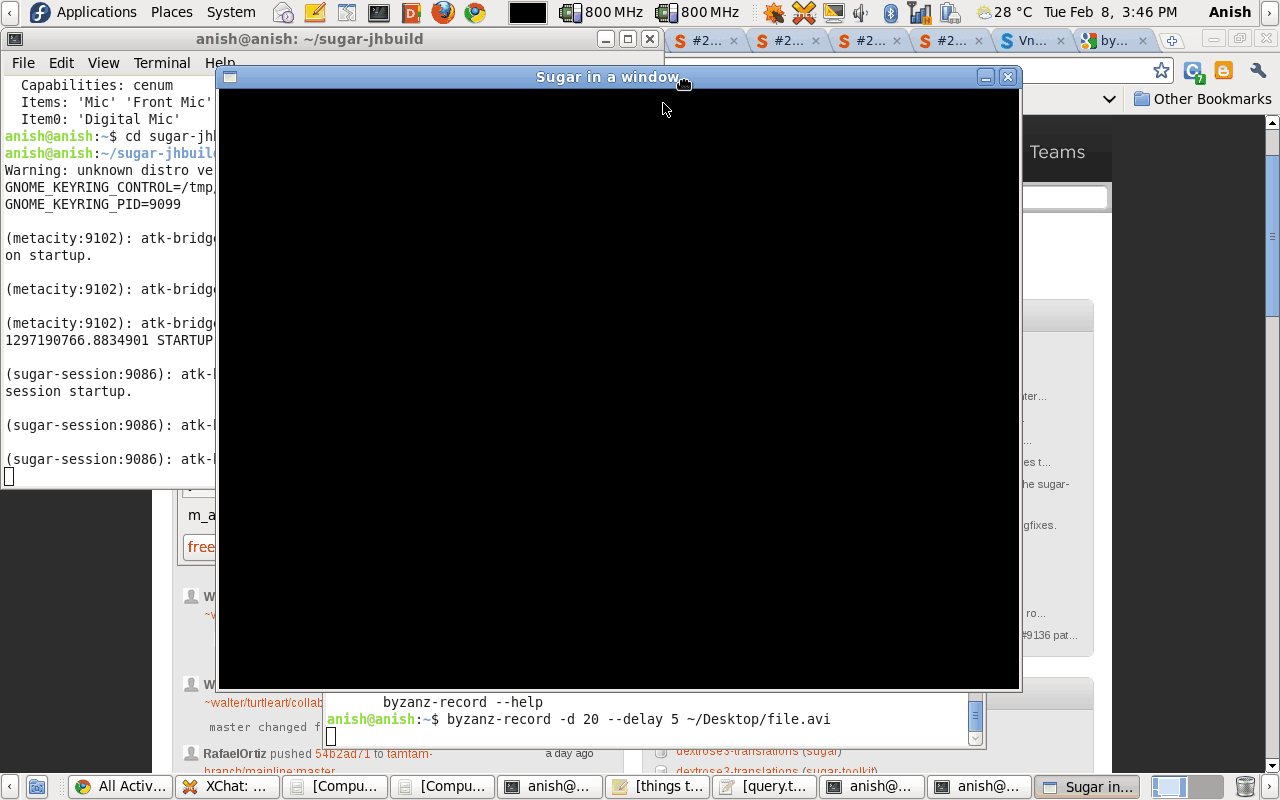The width and height of the screenshot is (1280, 800).
Task: Click the Teams navigation link
Action: tap(1057, 152)
